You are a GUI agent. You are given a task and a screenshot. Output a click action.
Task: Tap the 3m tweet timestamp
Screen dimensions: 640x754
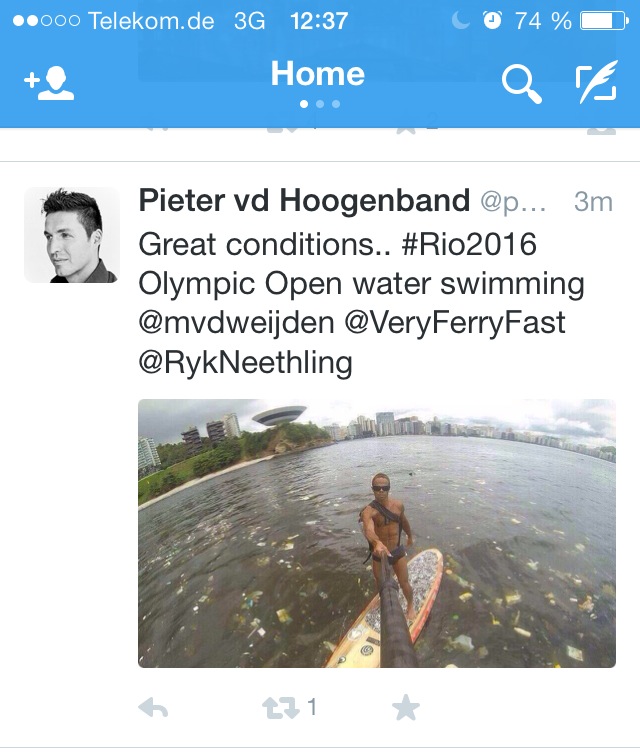(592, 202)
